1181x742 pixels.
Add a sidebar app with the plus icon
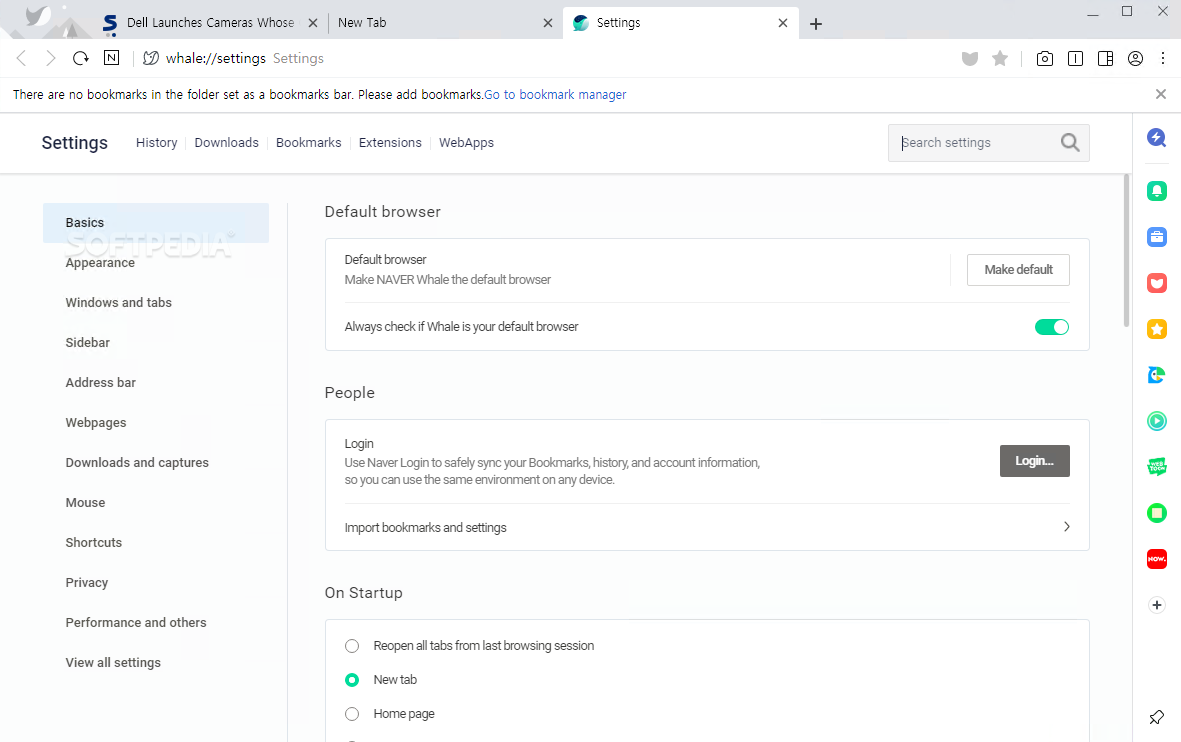1157,605
